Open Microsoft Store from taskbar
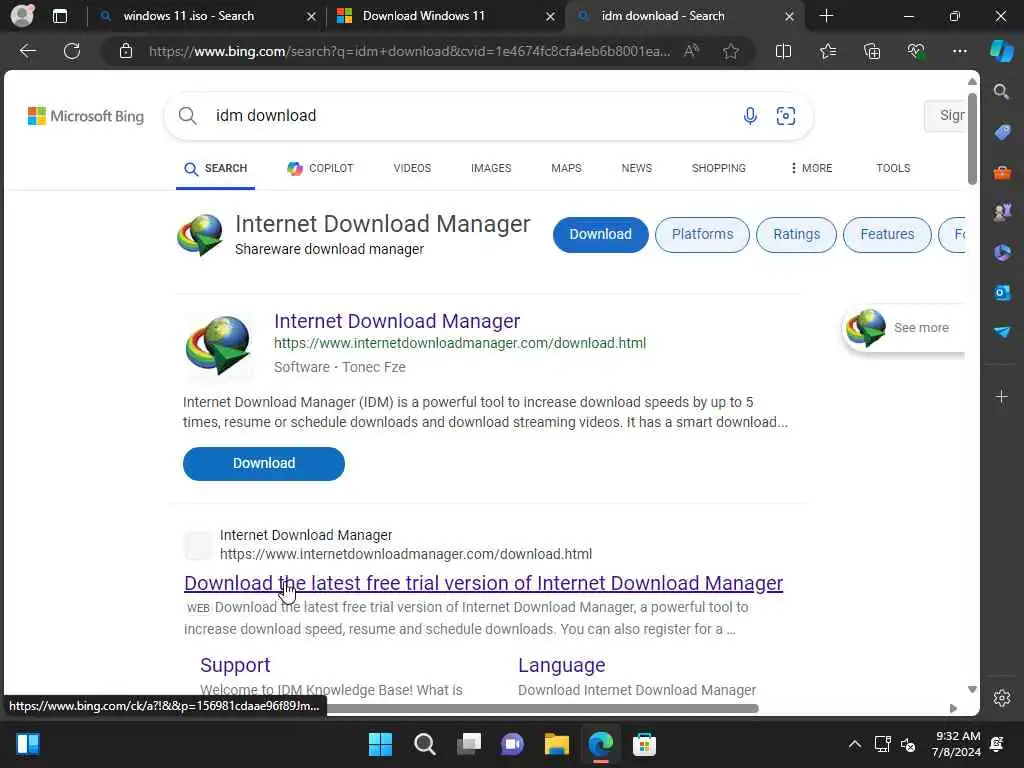 click(x=644, y=744)
